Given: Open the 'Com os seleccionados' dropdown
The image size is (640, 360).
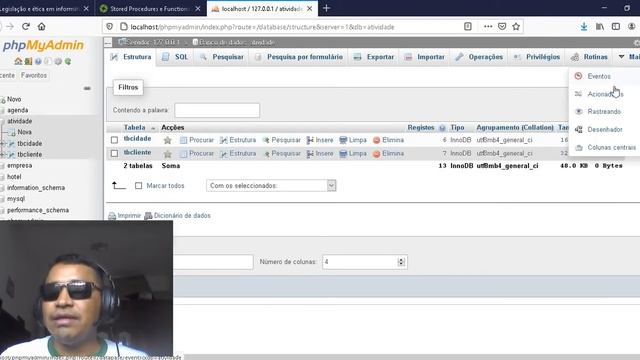Looking at the screenshot, I should click(x=271, y=186).
